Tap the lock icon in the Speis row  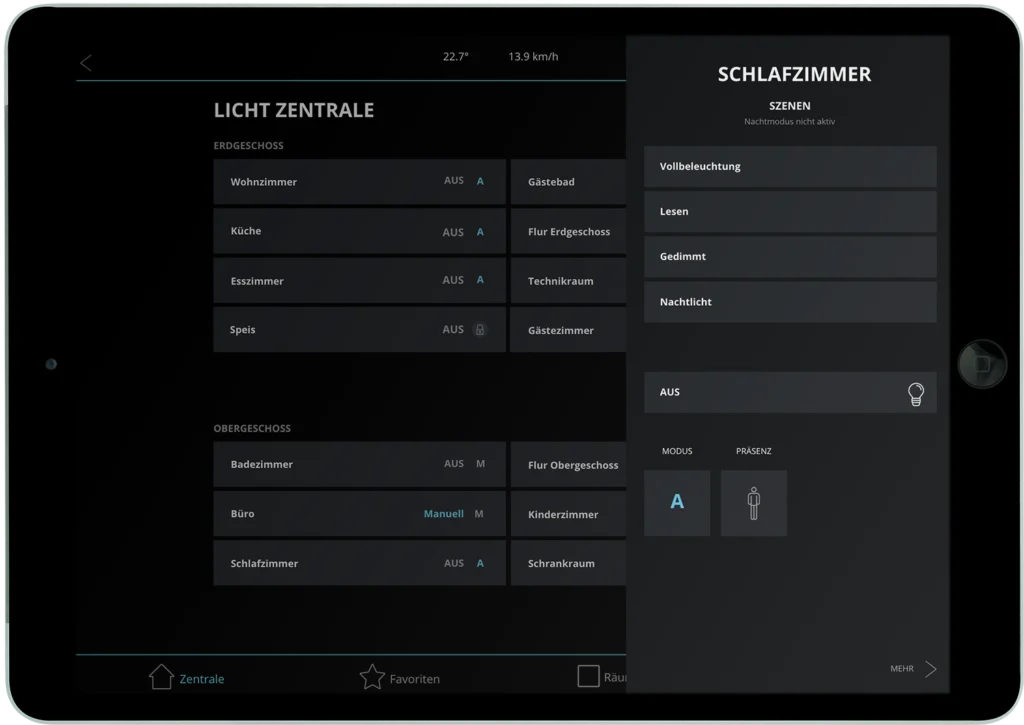pyautogui.click(x=481, y=329)
